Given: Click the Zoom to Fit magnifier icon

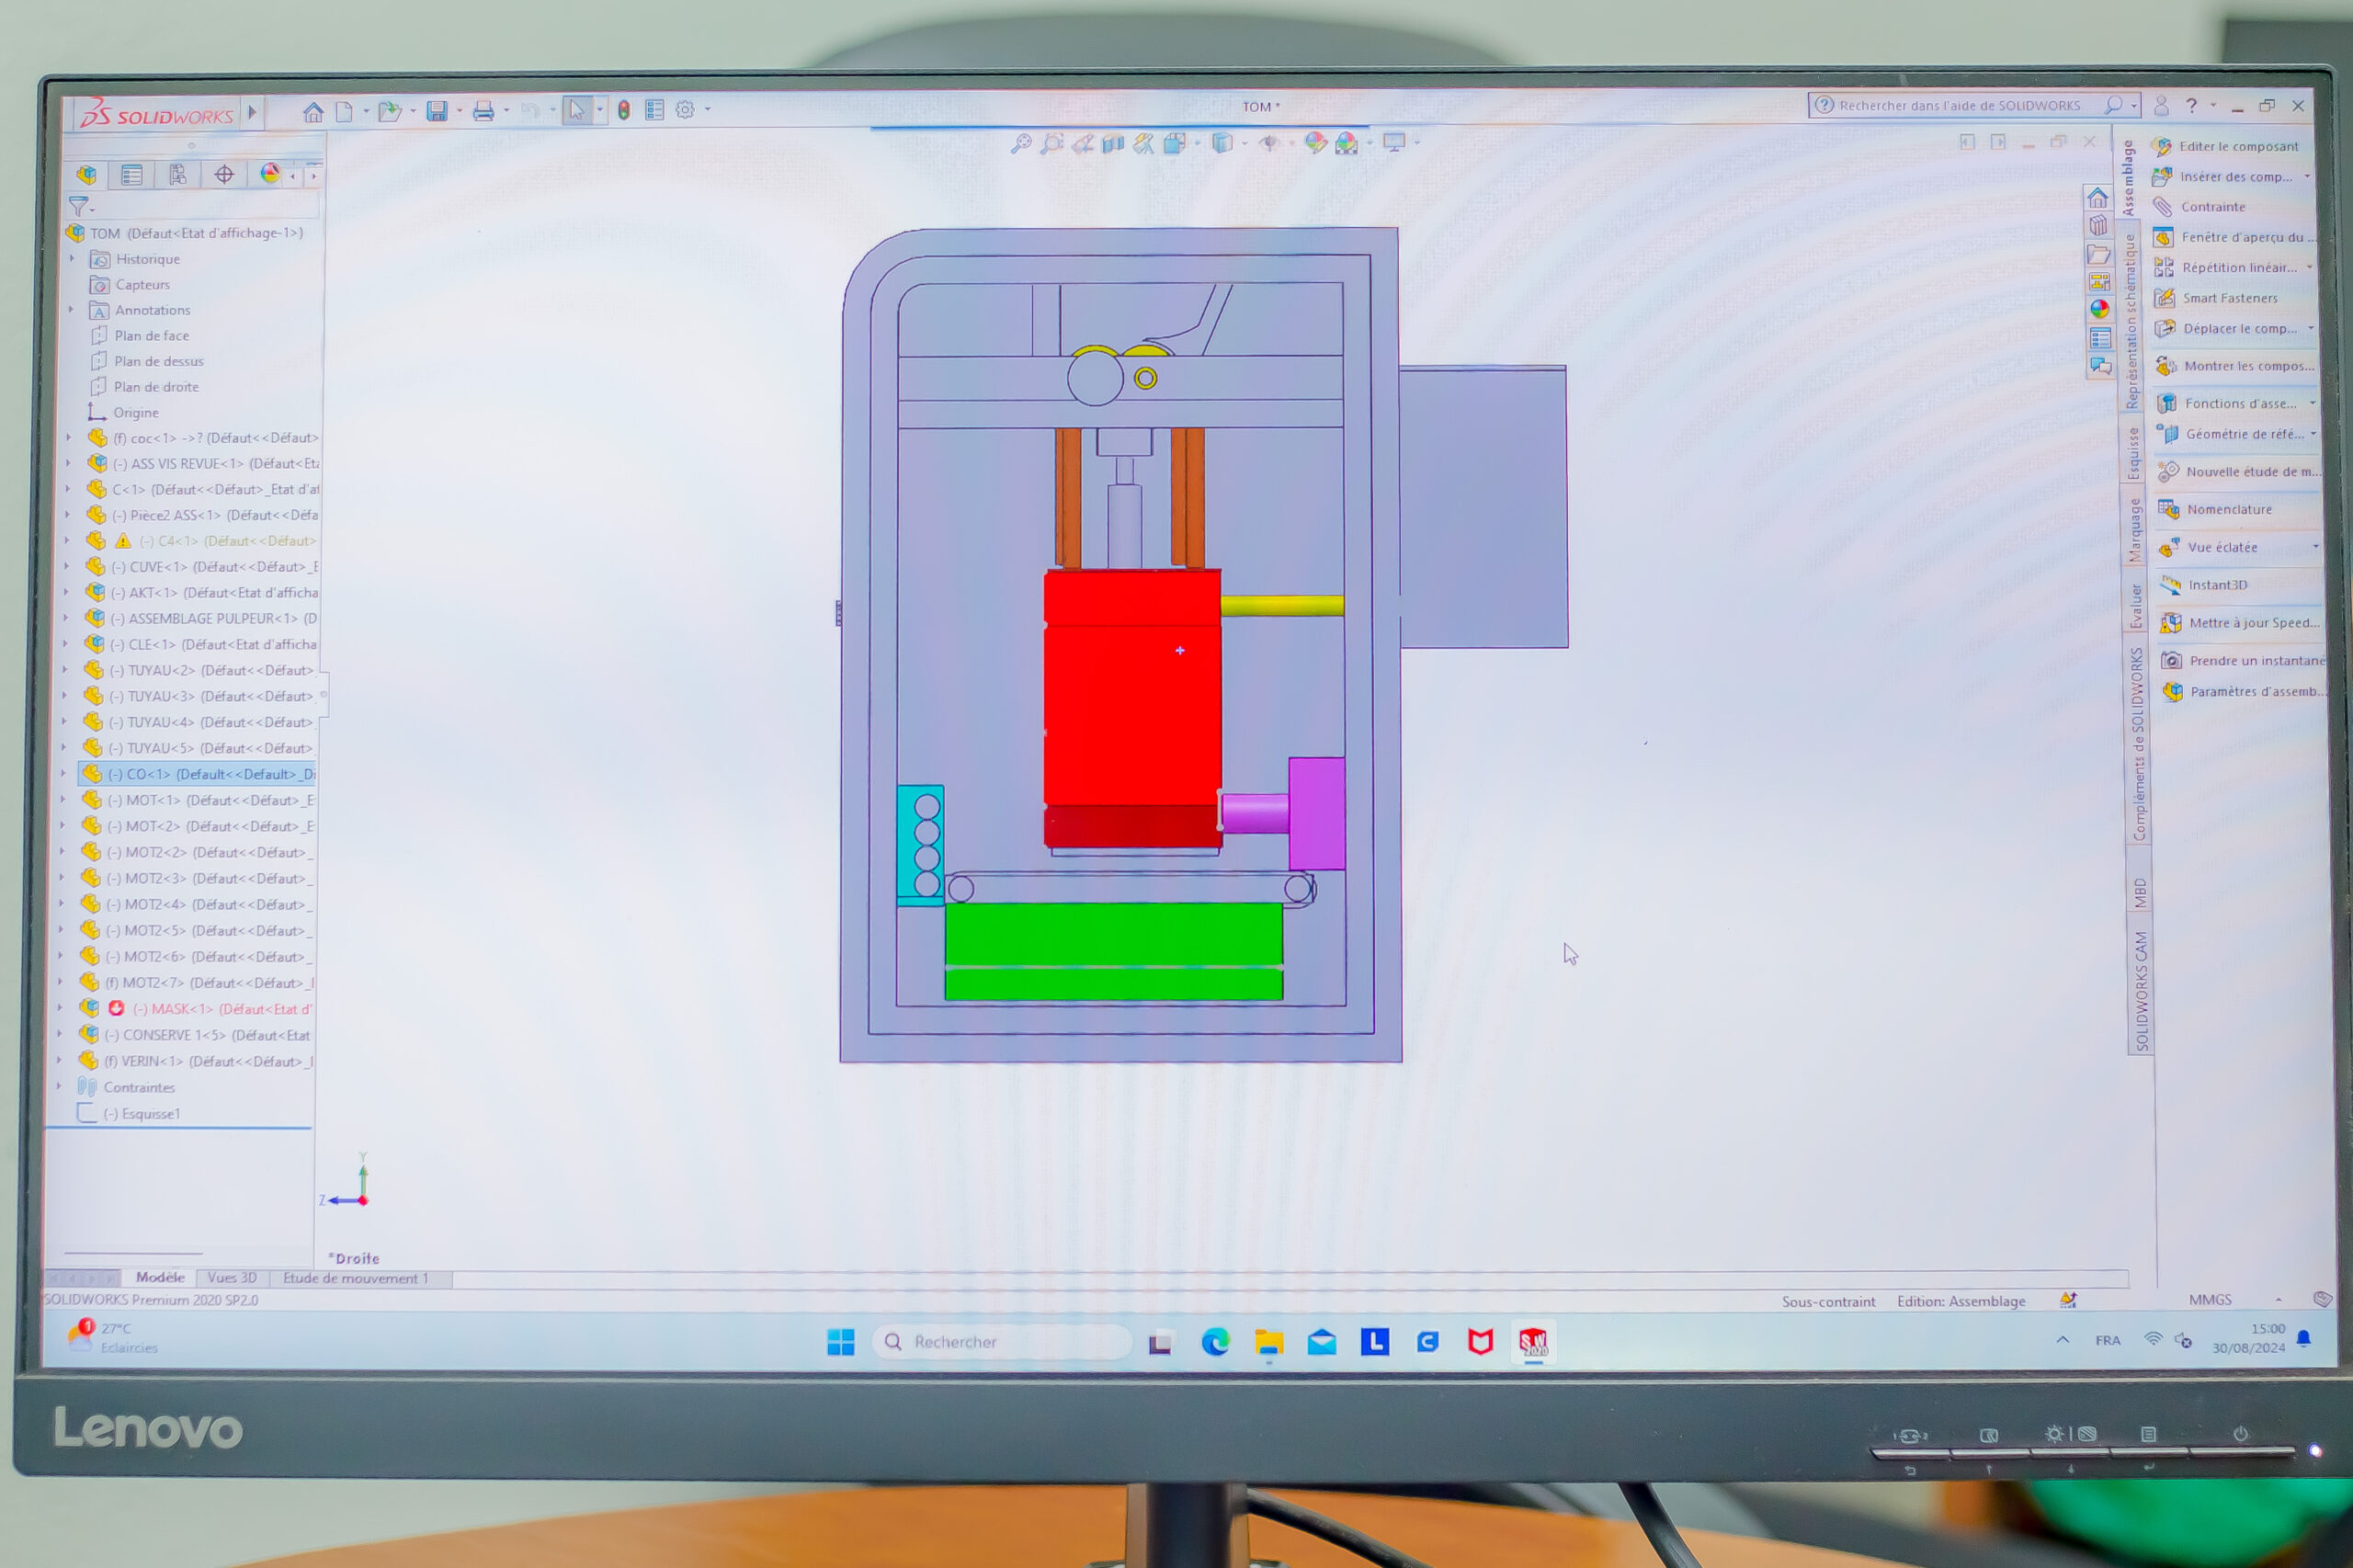Looking at the screenshot, I should pyautogui.click(x=1021, y=144).
